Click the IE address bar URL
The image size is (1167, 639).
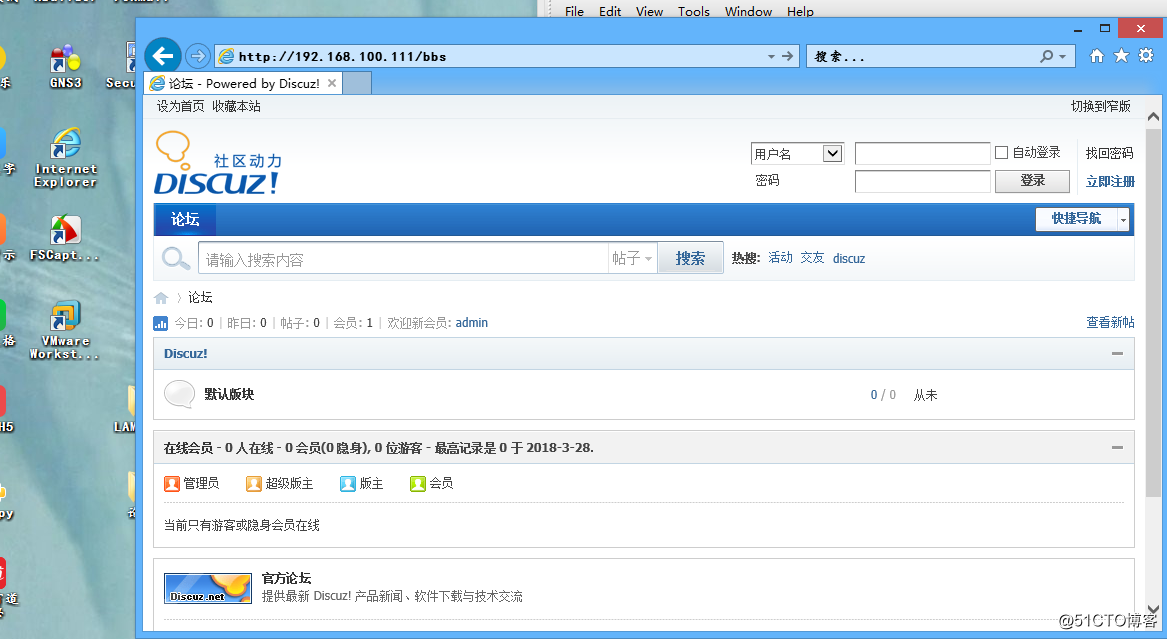point(342,57)
